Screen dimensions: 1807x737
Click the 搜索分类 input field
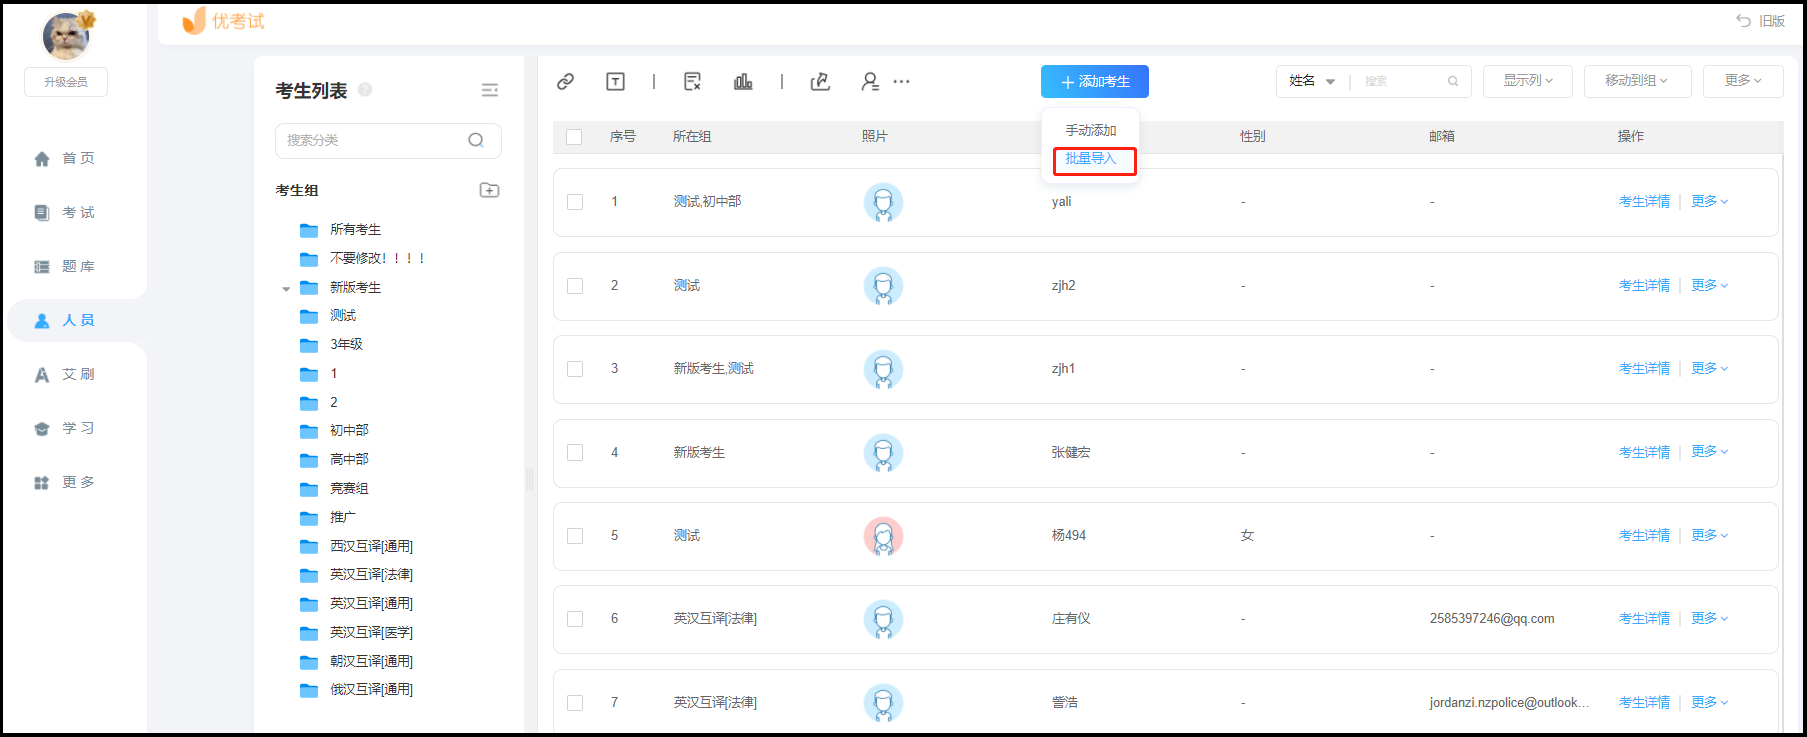pyautogui.click(x=388, y=141)
